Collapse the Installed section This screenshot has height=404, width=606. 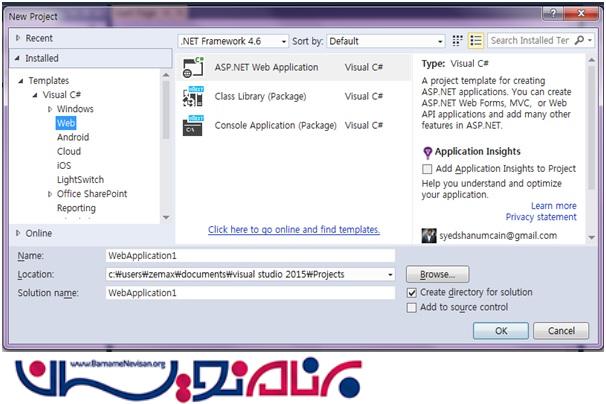coord(17,58)
